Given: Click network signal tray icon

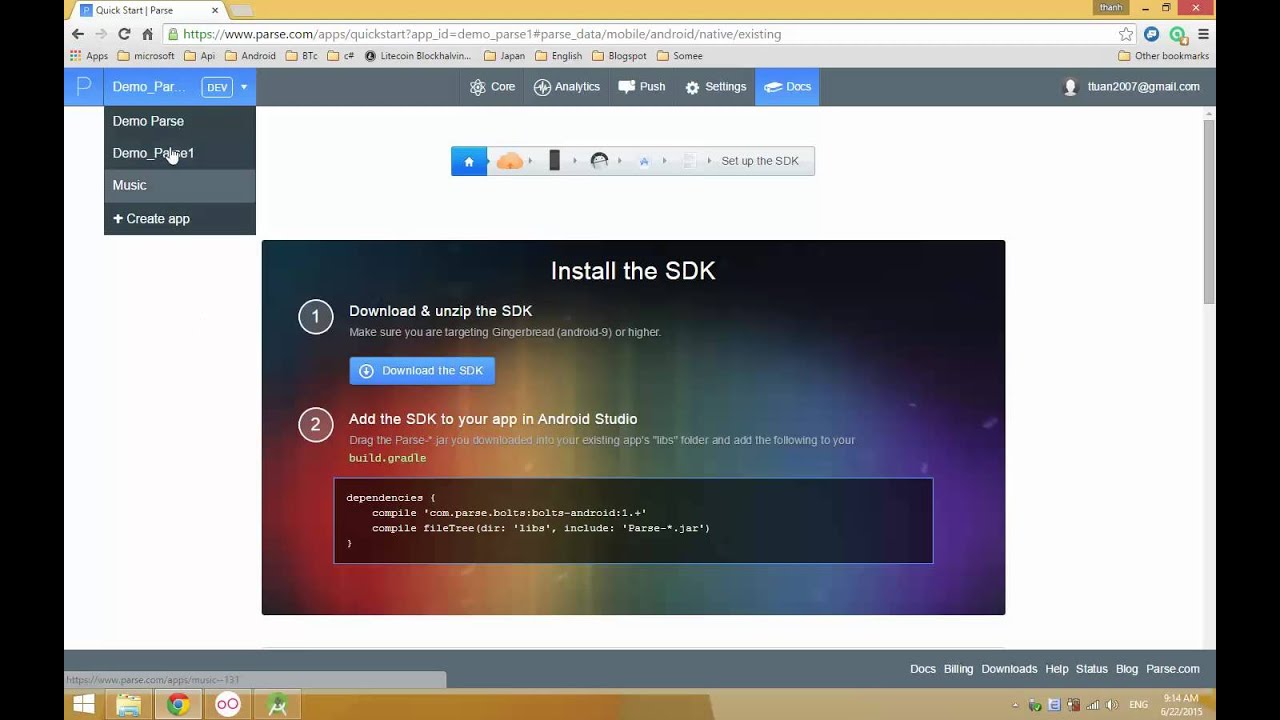Looking at the screenshot, I should [x=1093, y=705].
